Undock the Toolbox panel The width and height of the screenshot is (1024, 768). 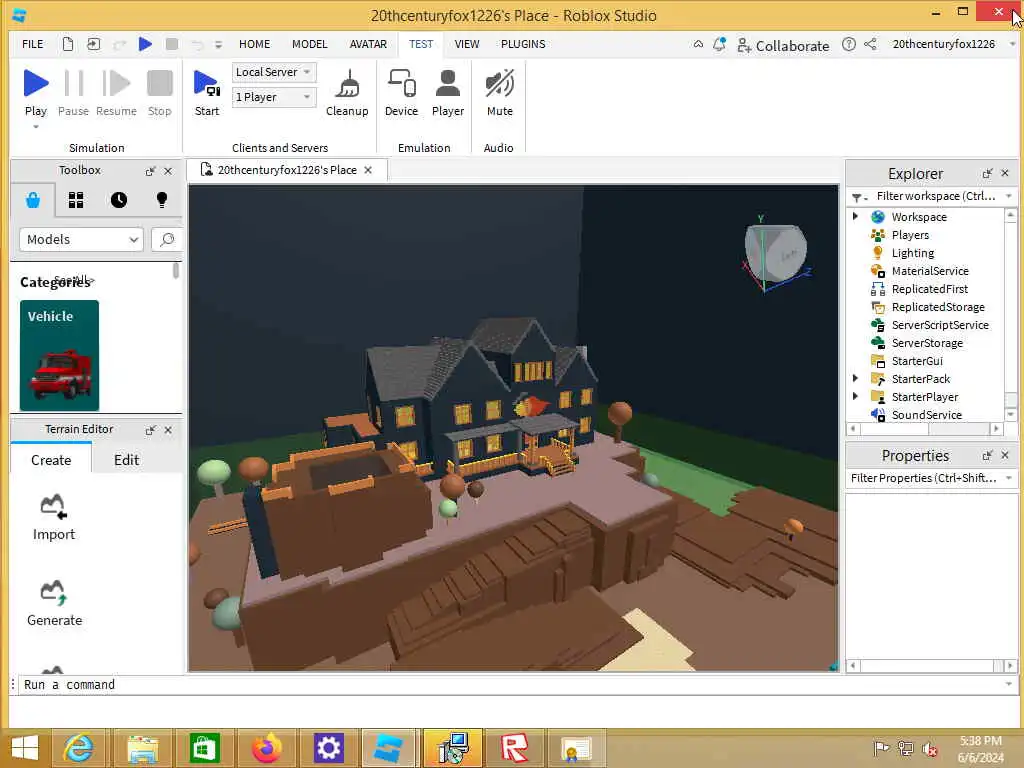pos(150,171)
